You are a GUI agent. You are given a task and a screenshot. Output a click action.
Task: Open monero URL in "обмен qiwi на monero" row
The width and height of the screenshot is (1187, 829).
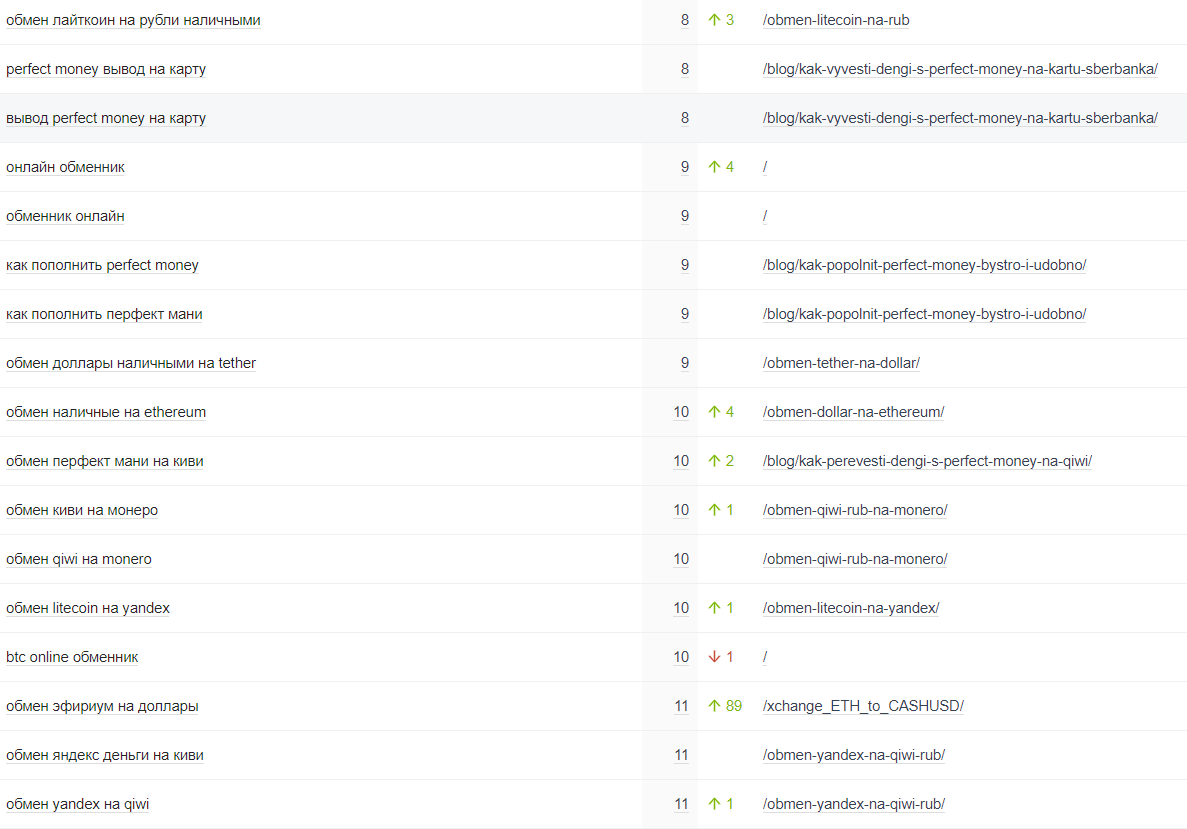click(x=855, y=559)
